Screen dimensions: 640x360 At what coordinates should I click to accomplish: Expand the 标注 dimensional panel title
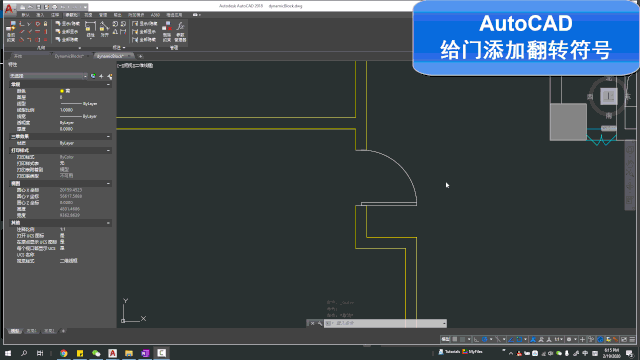(x=118, y=48)
